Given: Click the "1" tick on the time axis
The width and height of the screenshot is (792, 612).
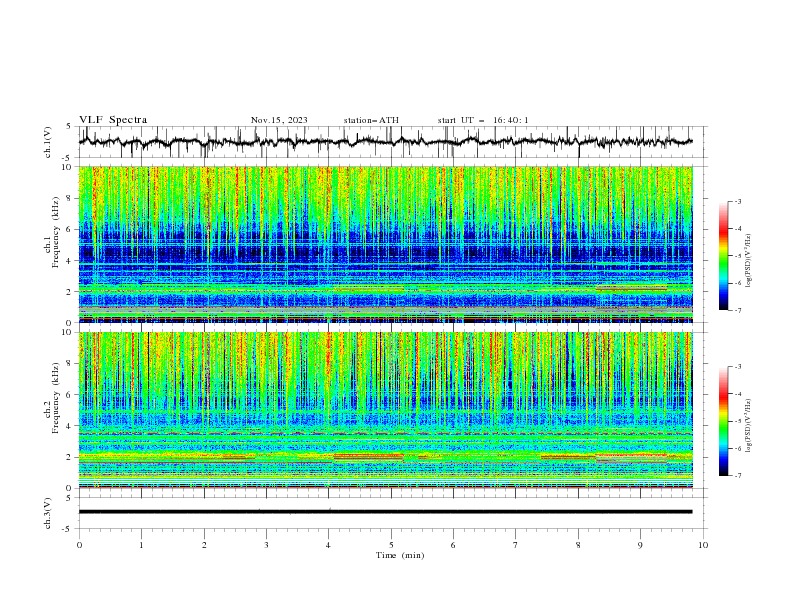Looking at the screenshot, I should 141,545.
